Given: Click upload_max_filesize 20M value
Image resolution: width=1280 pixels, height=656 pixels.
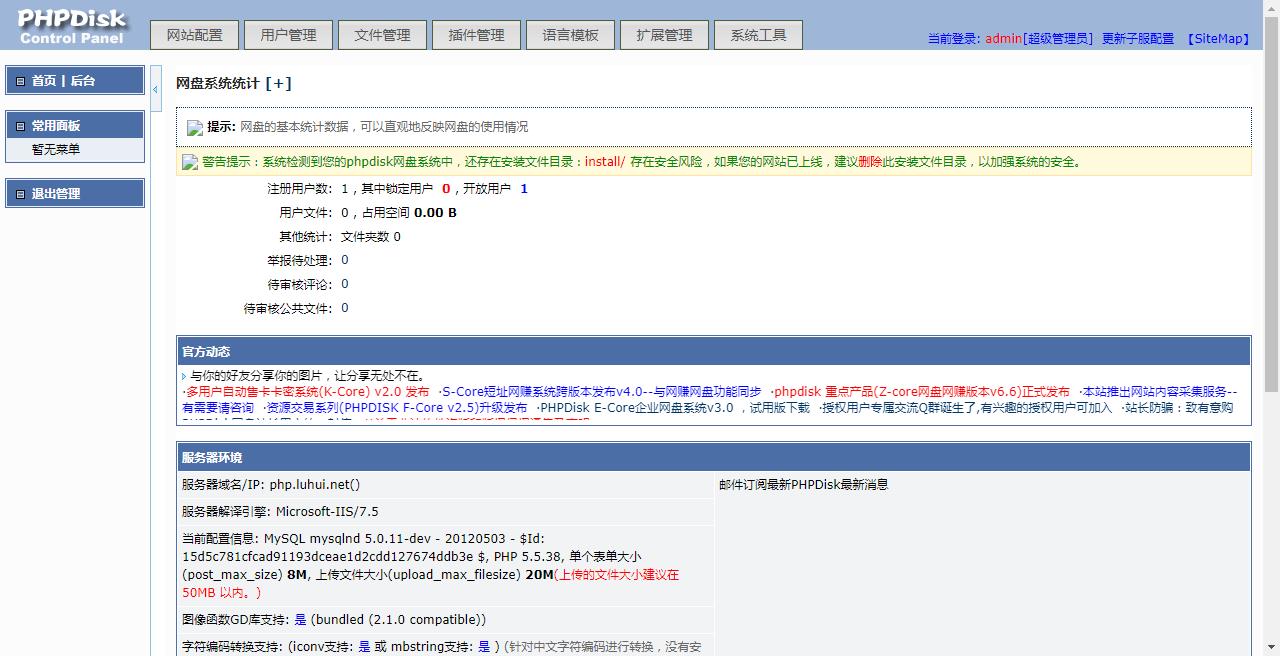Looking at the screenshot, I should point(539,575).
